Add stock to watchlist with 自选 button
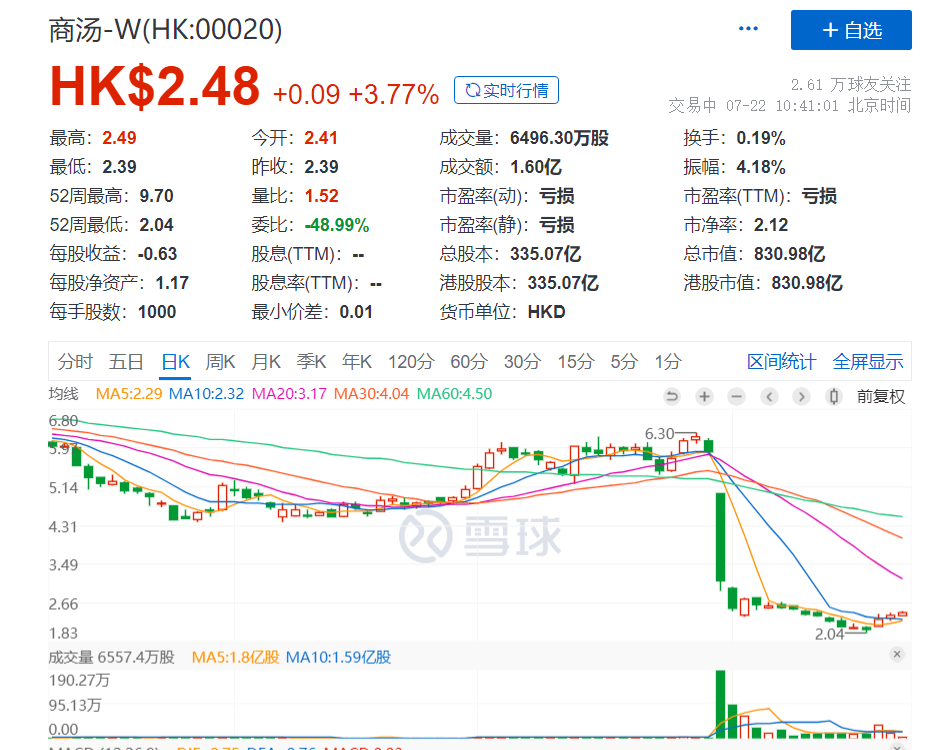 tap(851, 30)
